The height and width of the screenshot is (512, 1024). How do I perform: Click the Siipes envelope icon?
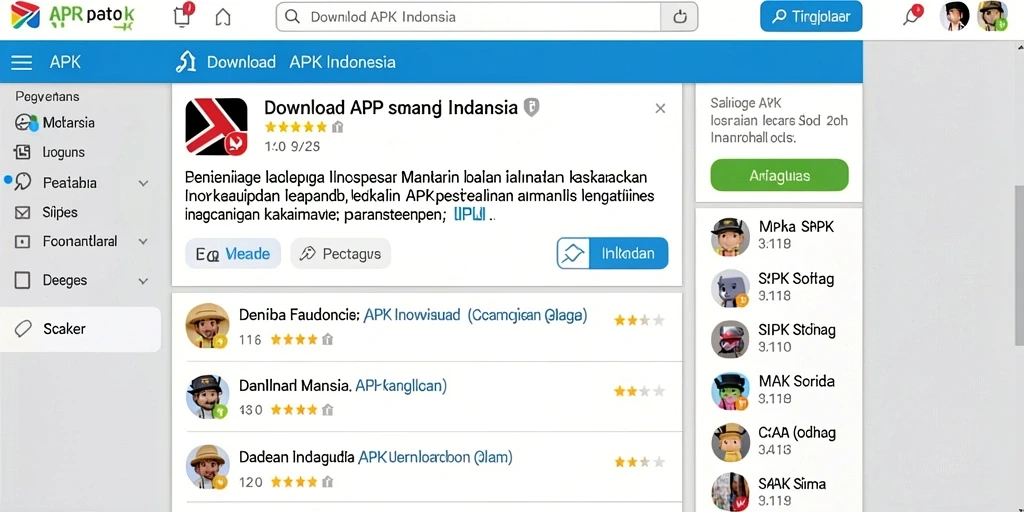coord(22,212)
